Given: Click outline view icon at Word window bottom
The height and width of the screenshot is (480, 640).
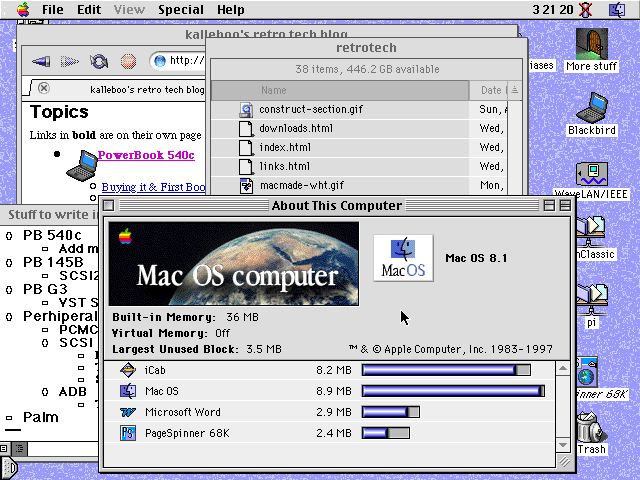Looking at the screenshot, I should click(x=19, y=449).
